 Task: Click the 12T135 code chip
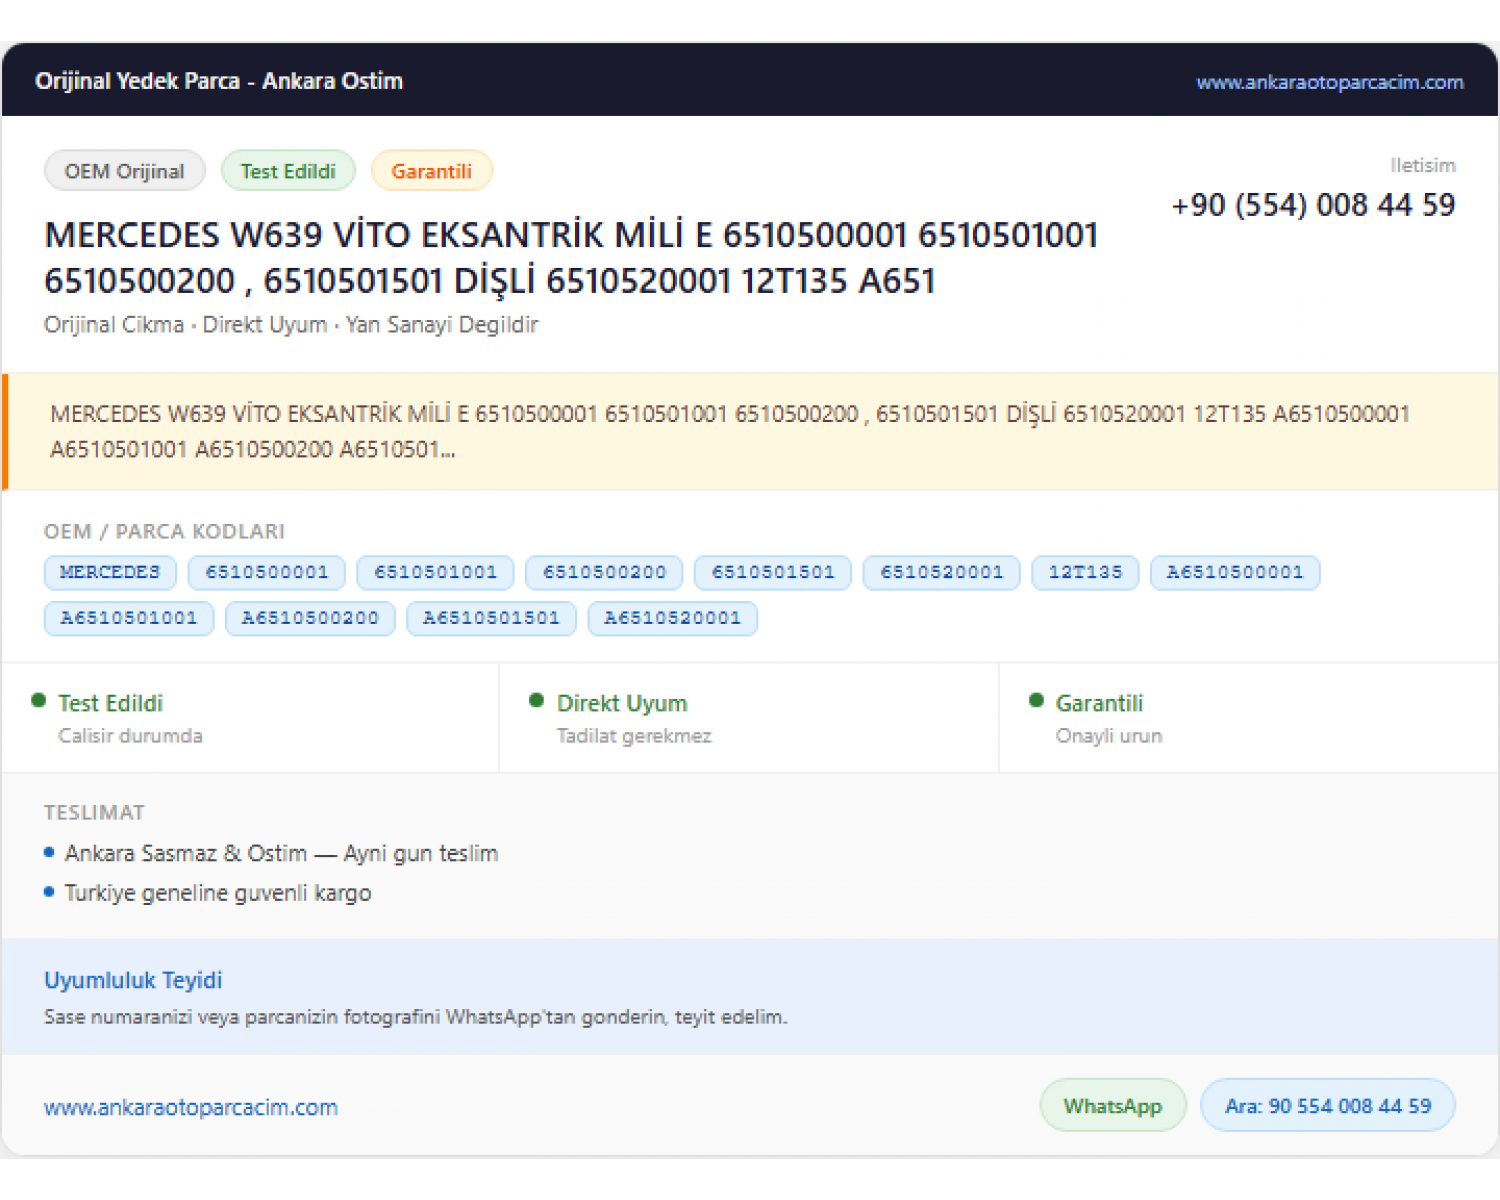pyautogui.click(x=1085, y=573)
